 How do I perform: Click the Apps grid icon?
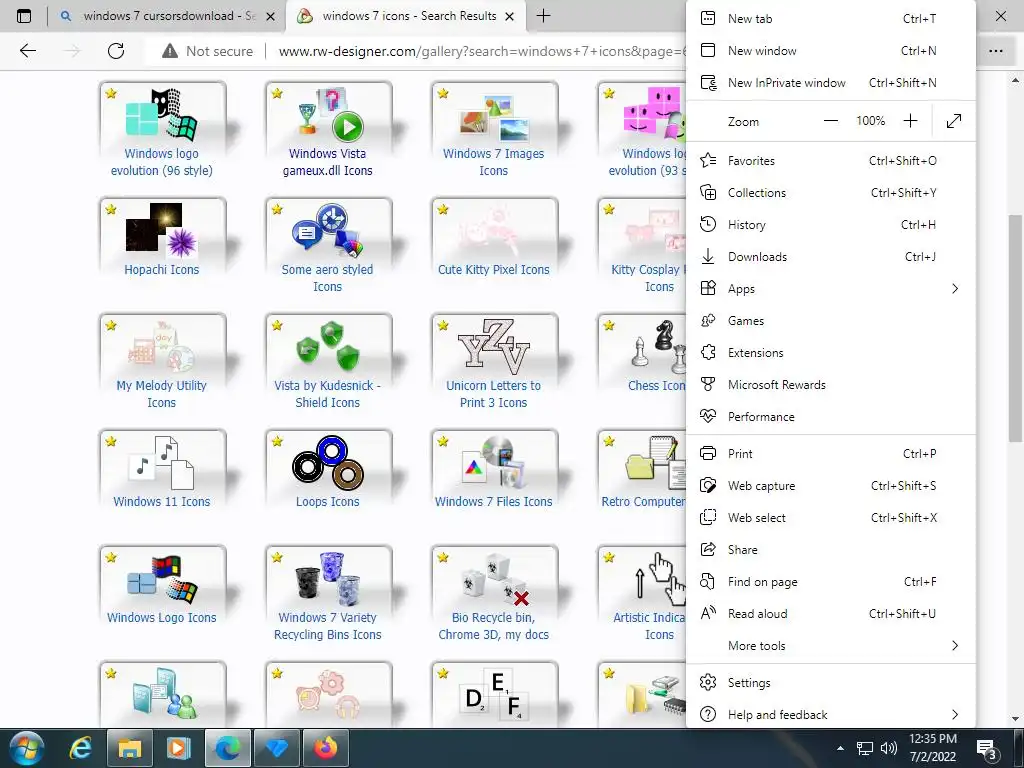pos(708,289)
